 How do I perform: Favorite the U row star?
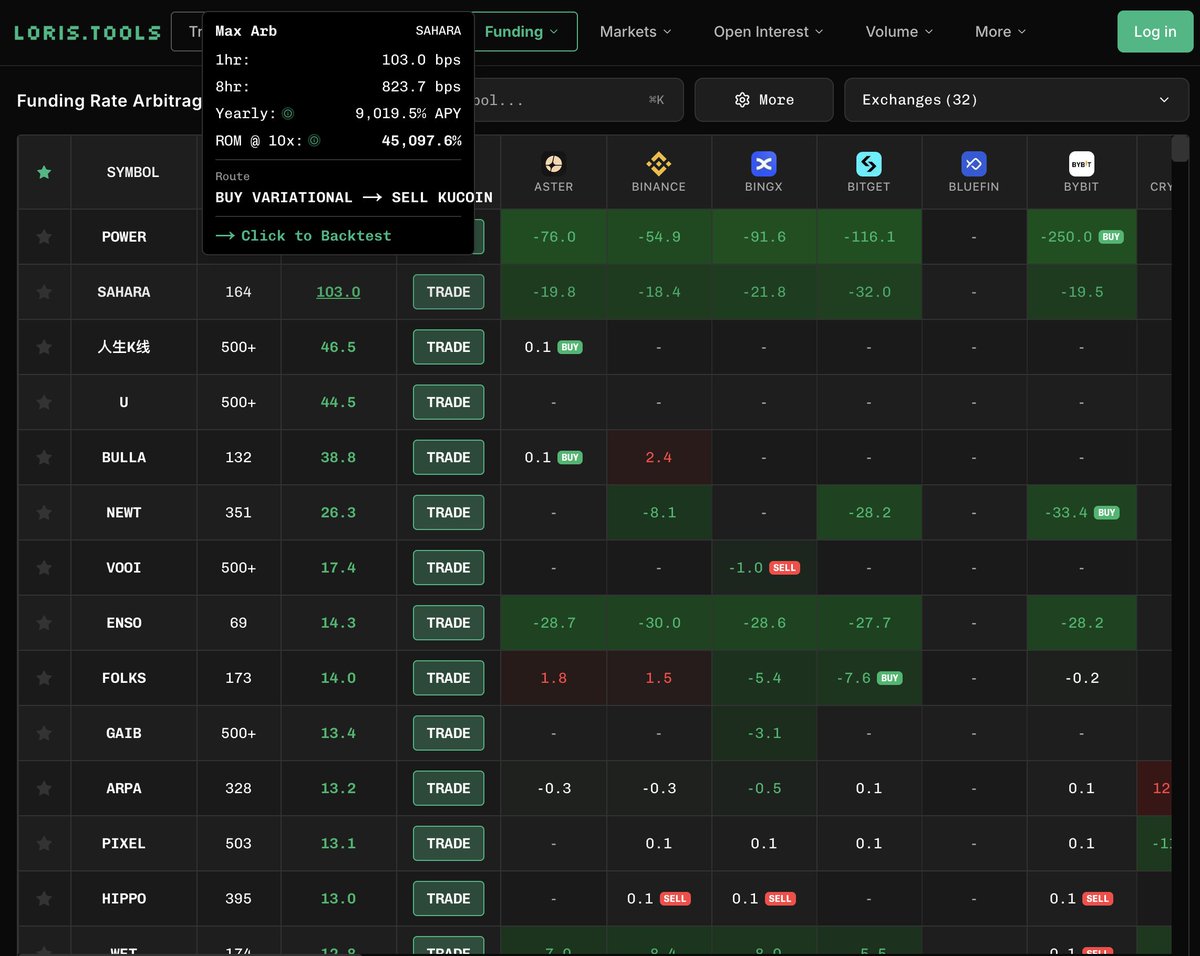click(44, 402)
